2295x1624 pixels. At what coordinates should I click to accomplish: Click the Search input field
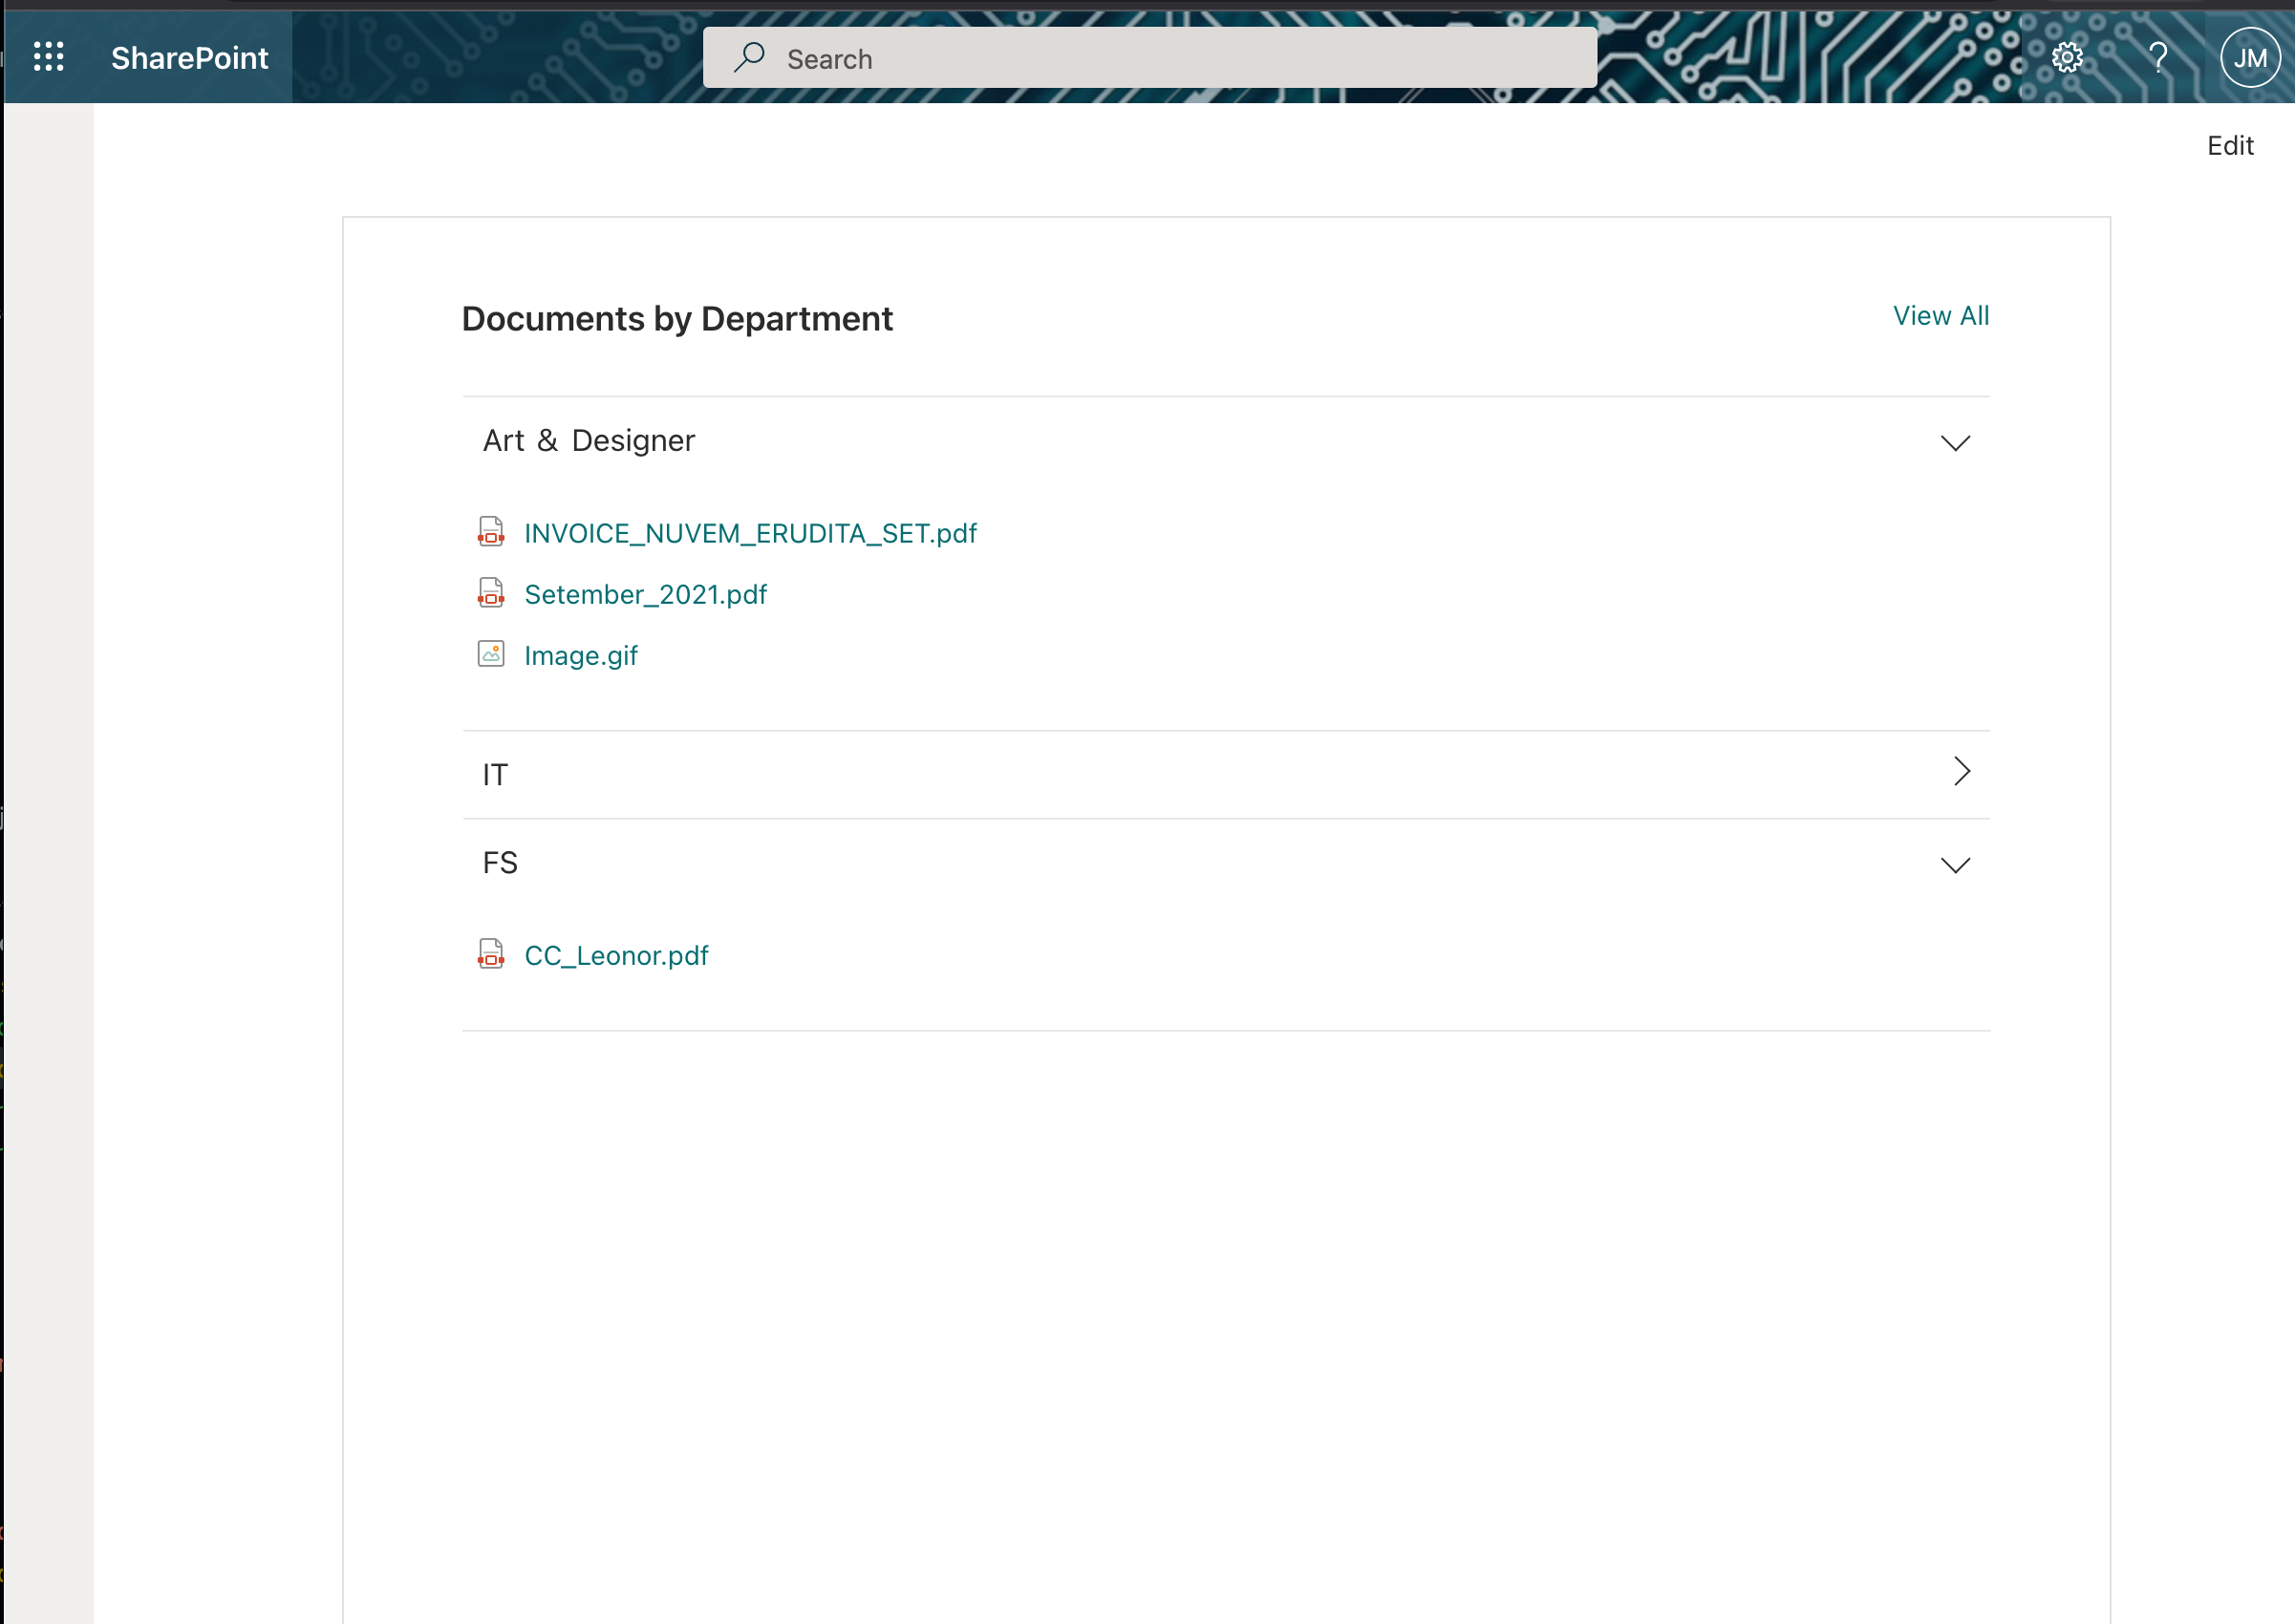[1151, 56]
